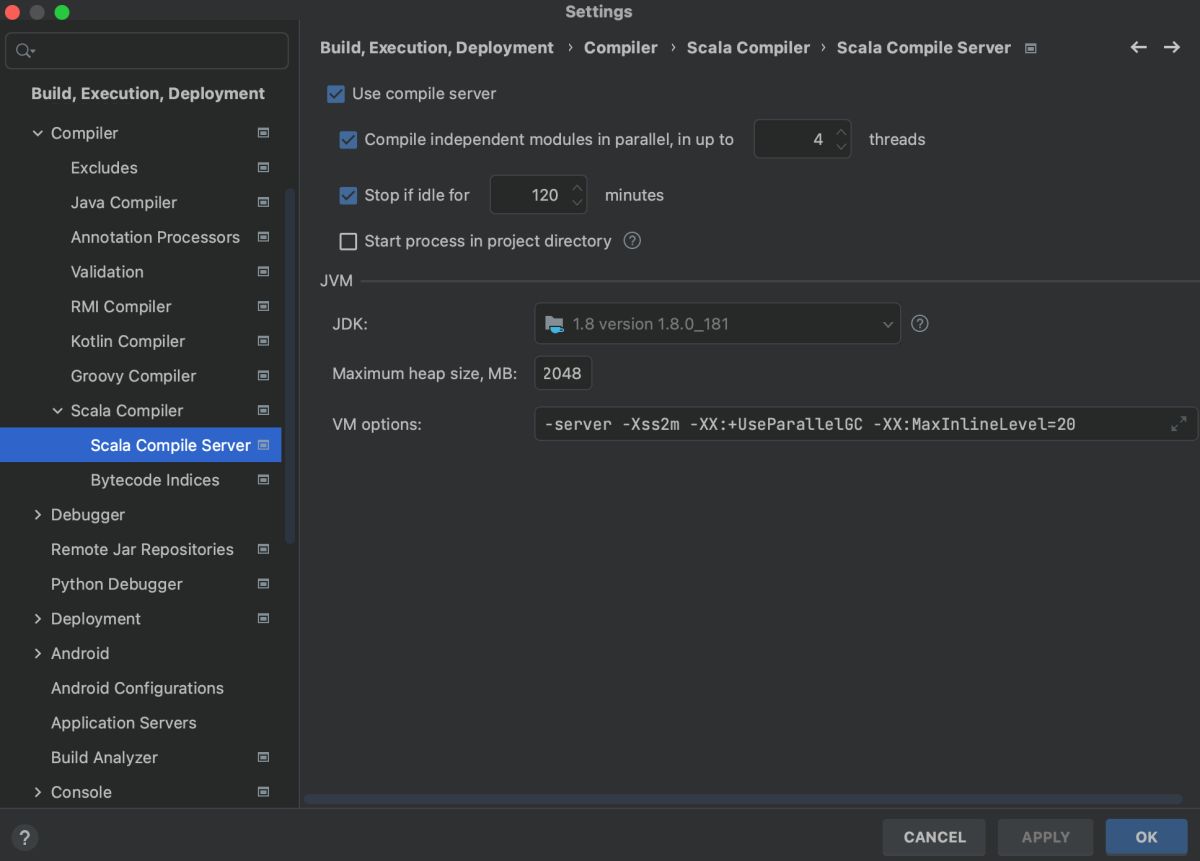
Task: Go forward with the right arrow
Action: pyautogui.click(x=1172, y=47)
